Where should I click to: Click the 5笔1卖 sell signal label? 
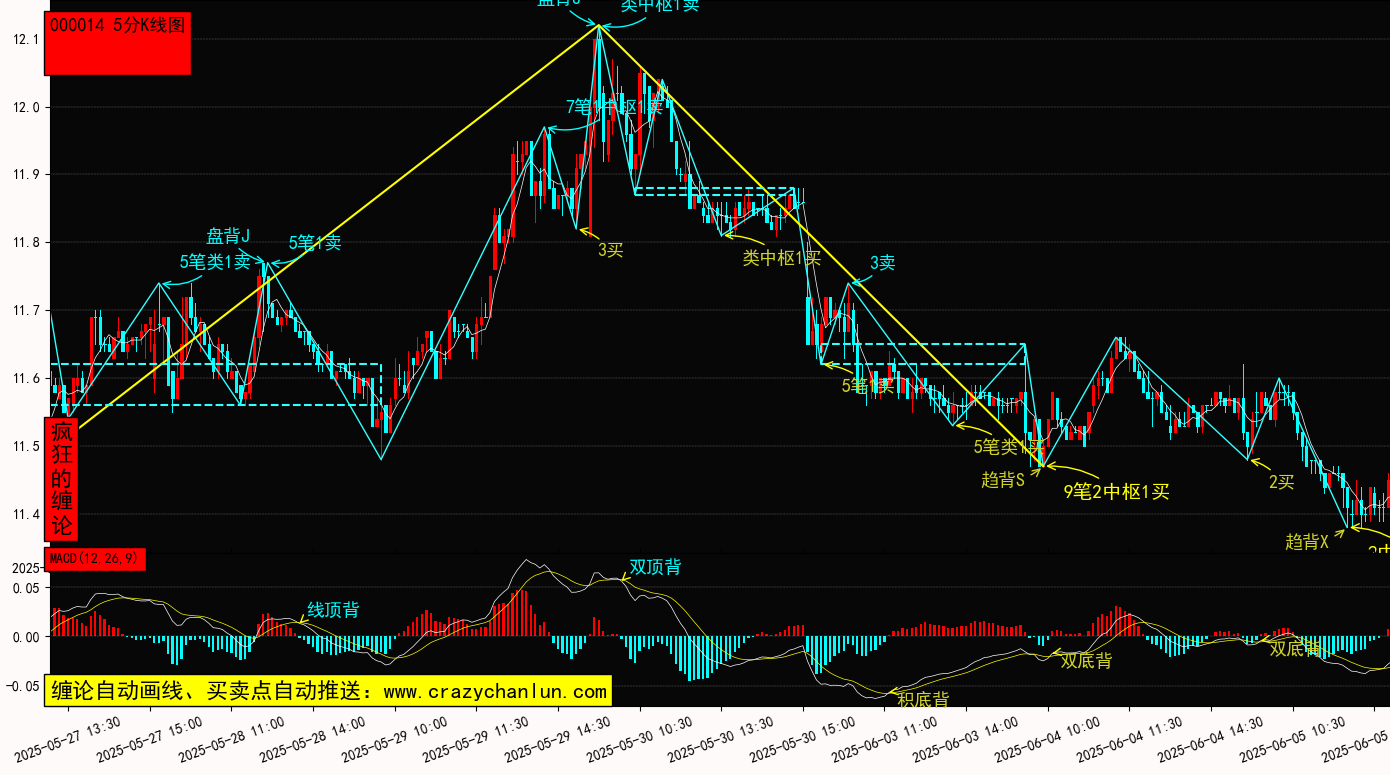[x=315, y=242]
